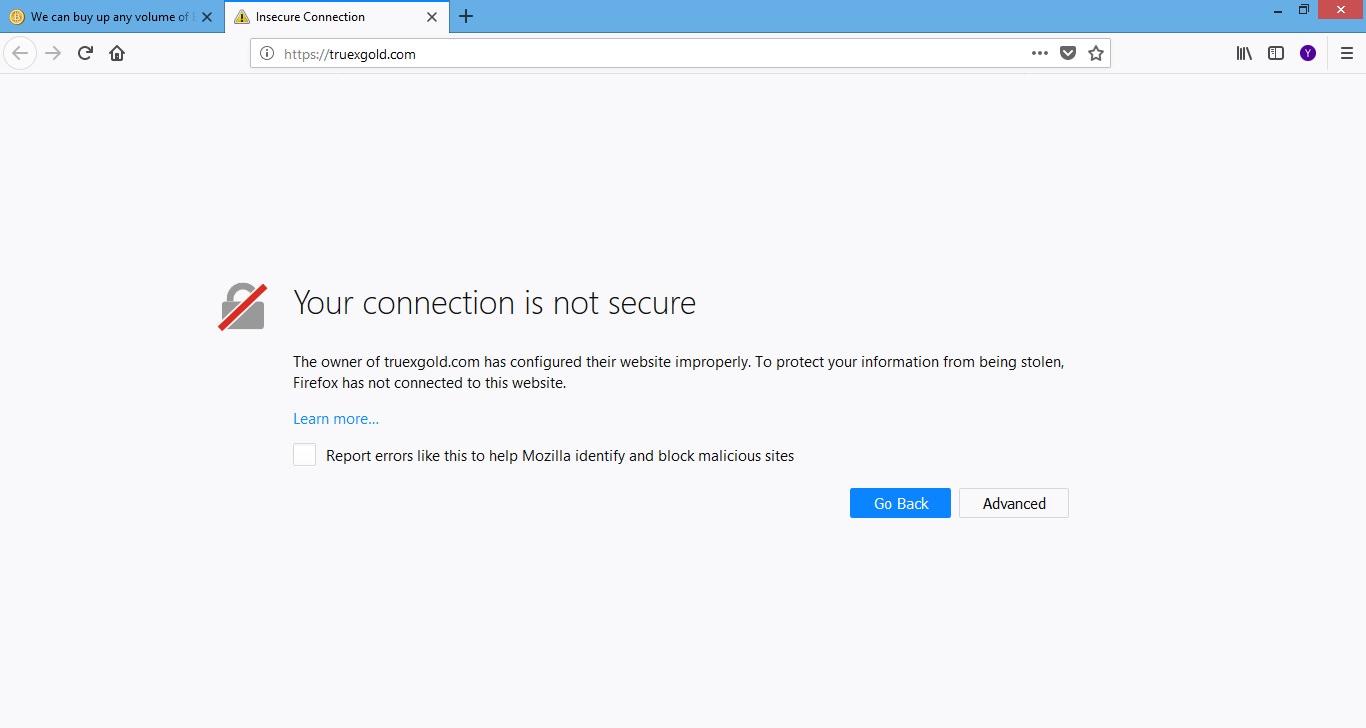The height and width of the screenshot is (728, 1366).
Task: Open the Learn more… link
Action: [336, 419]
